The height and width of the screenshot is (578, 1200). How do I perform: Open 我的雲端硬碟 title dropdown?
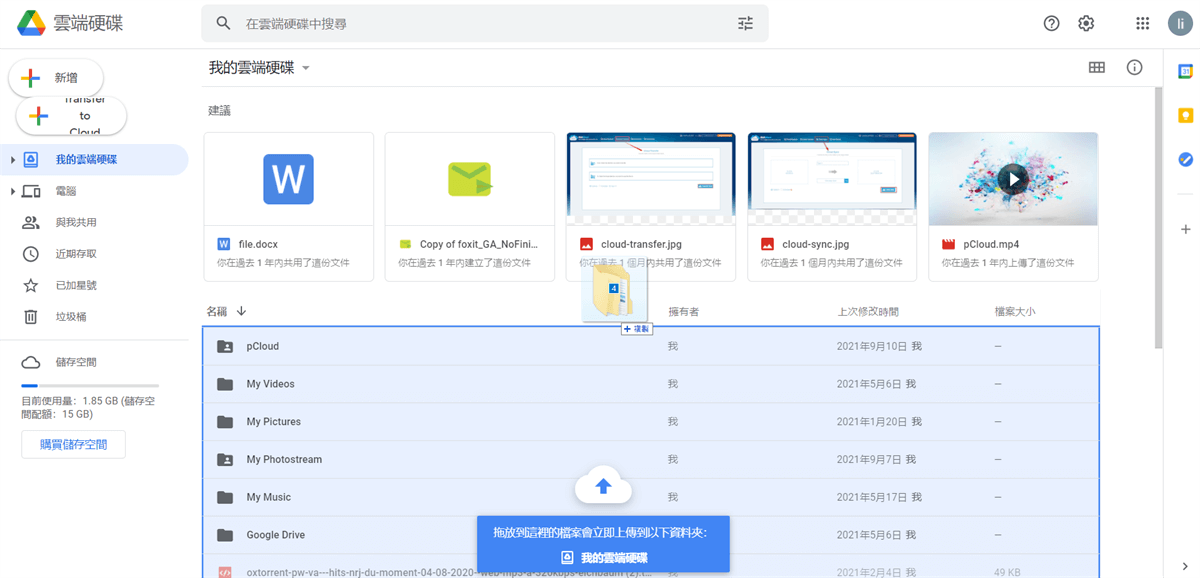click(x=306, y=68)
